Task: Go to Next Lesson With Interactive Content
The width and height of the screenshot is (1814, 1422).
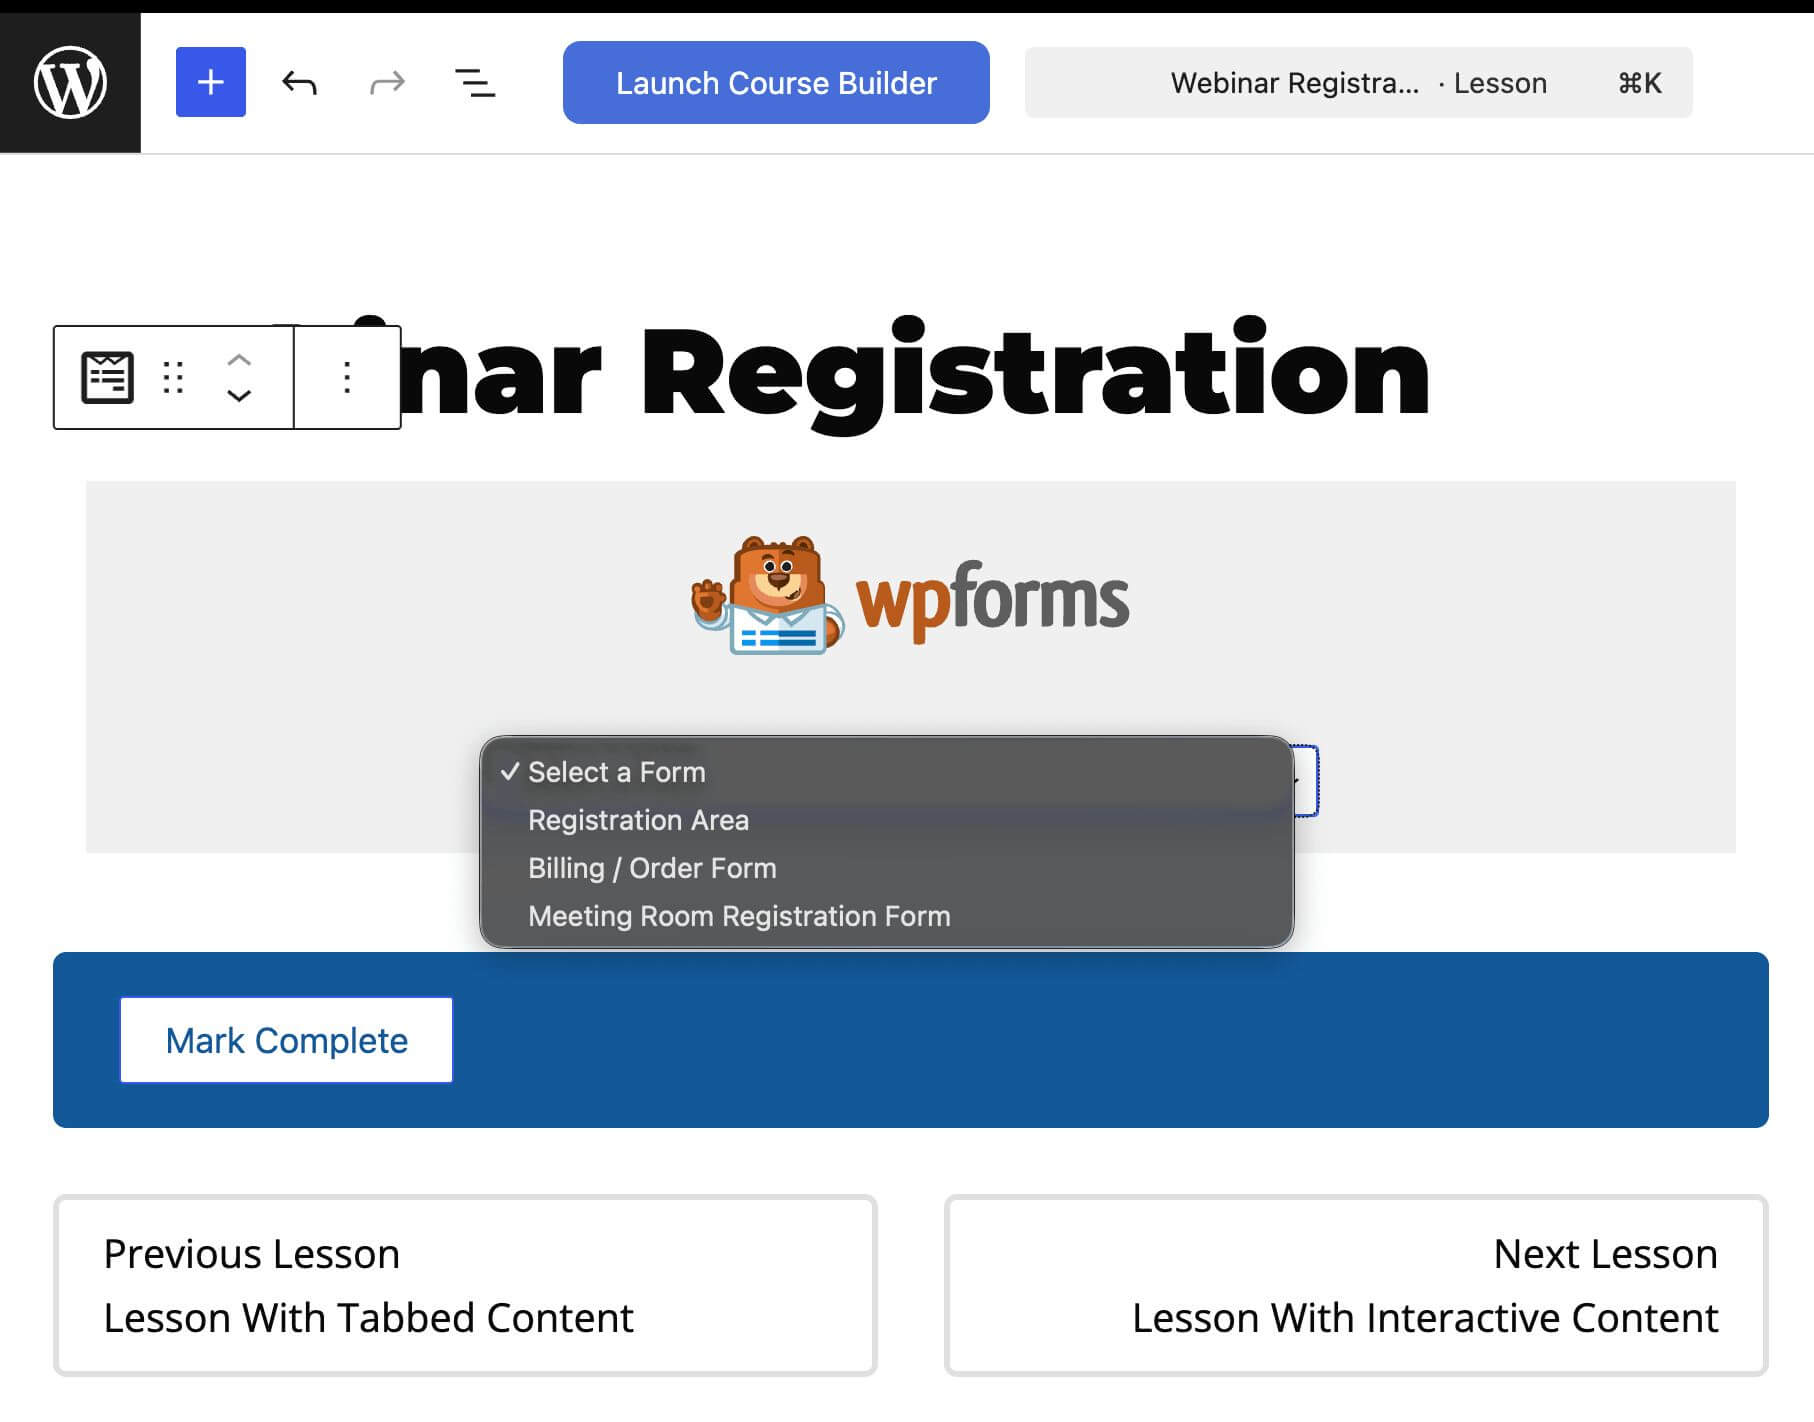Action: pyautogui.click(x=1356, y=1285)
